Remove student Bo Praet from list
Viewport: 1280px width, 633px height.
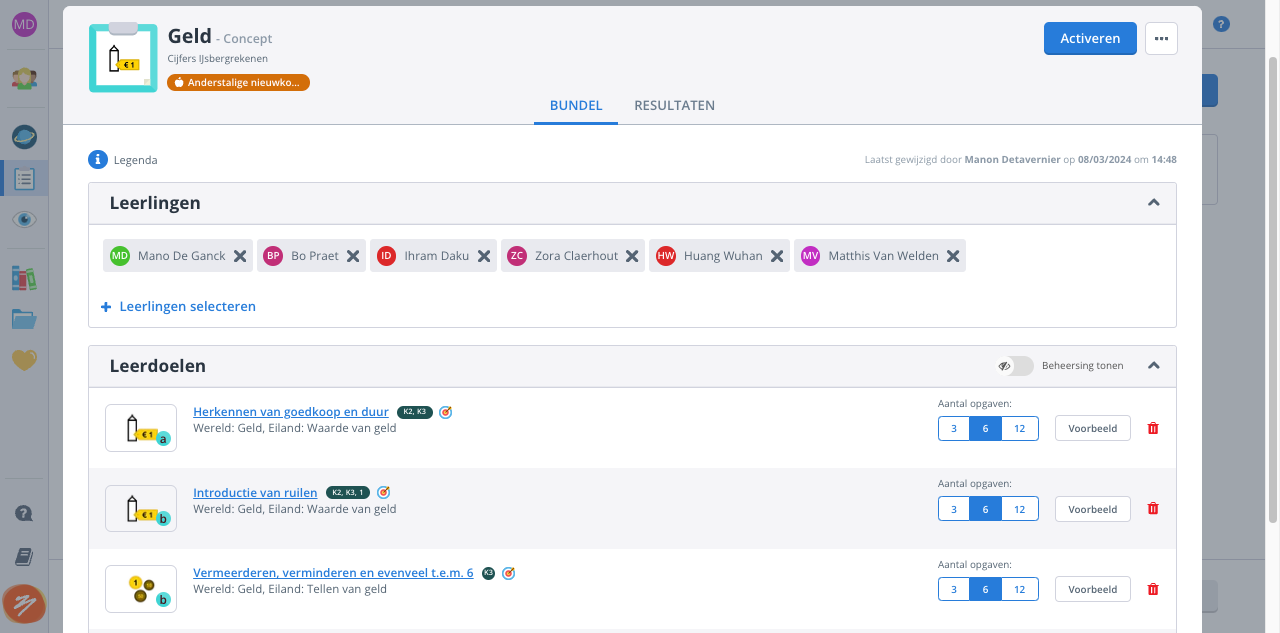(353, 256)
